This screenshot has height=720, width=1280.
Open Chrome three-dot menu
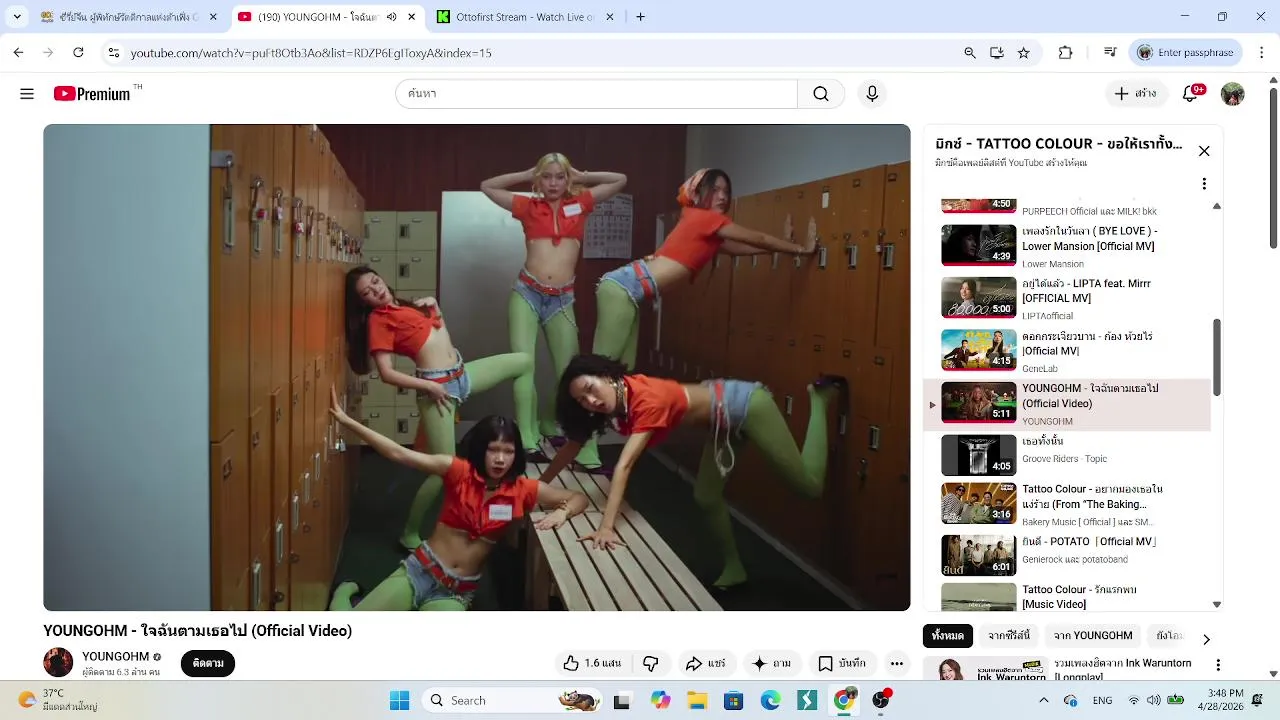point(1262,53)
